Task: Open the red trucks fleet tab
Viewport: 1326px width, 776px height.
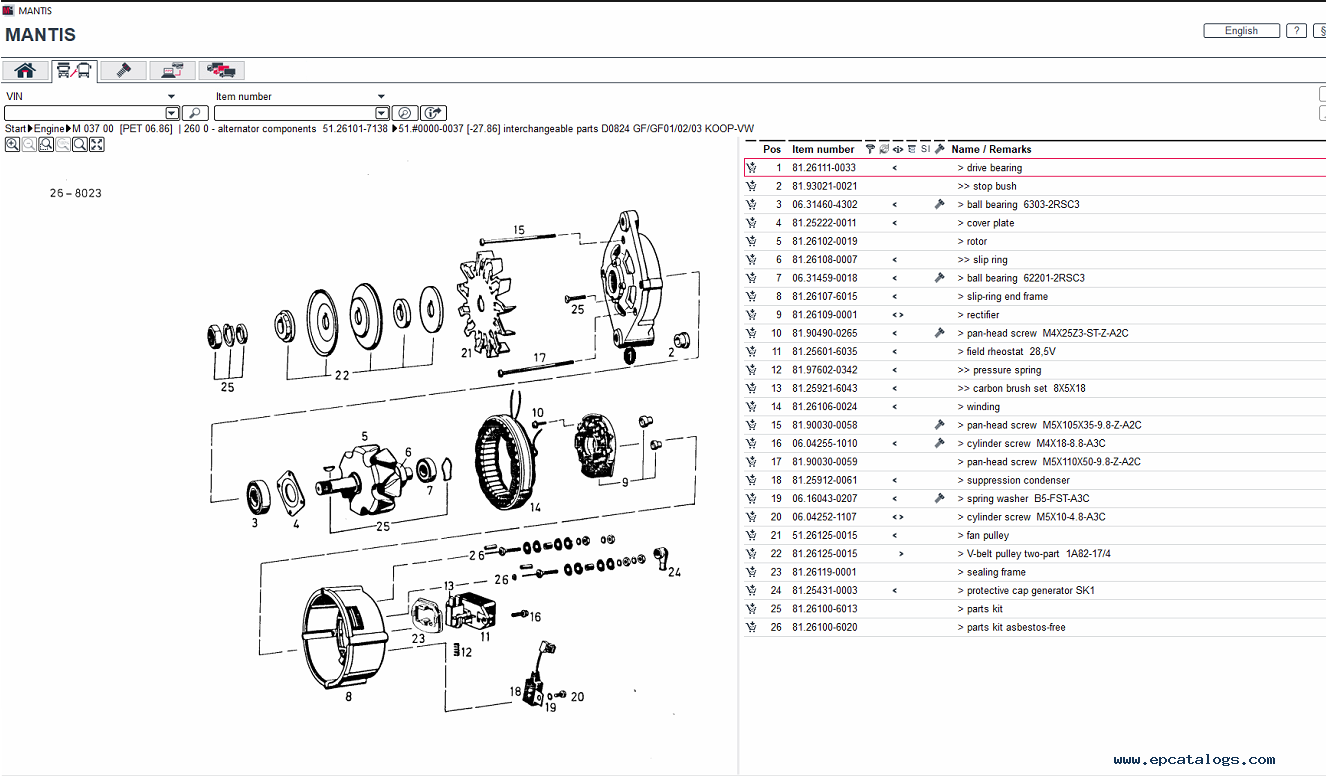Action: (221, 70)
